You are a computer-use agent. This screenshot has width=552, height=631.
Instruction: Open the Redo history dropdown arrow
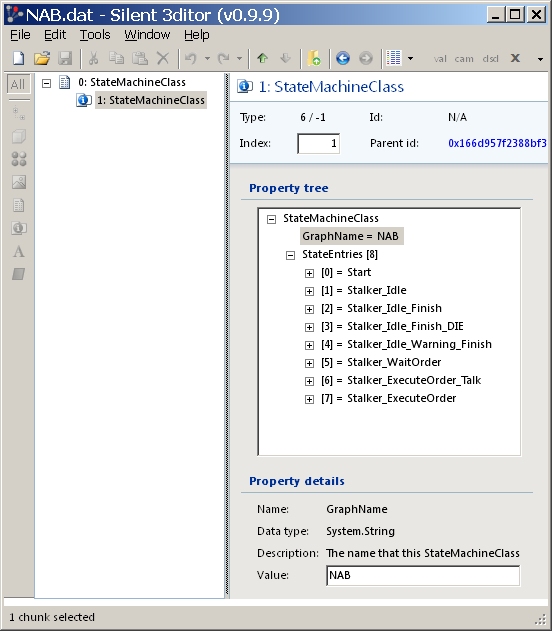click(239, 58)
